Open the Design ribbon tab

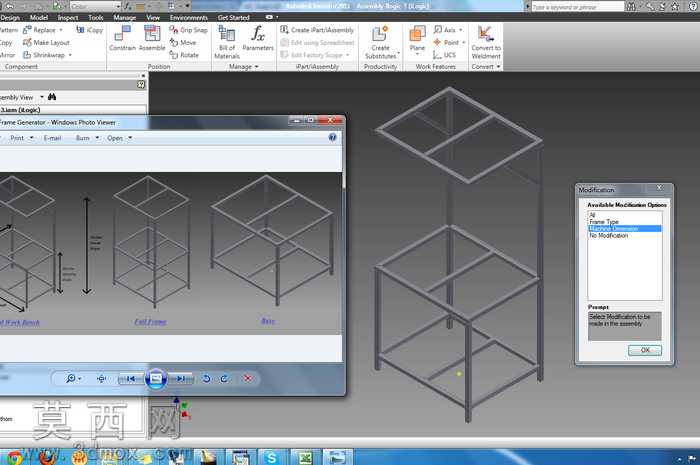point(10,17)
